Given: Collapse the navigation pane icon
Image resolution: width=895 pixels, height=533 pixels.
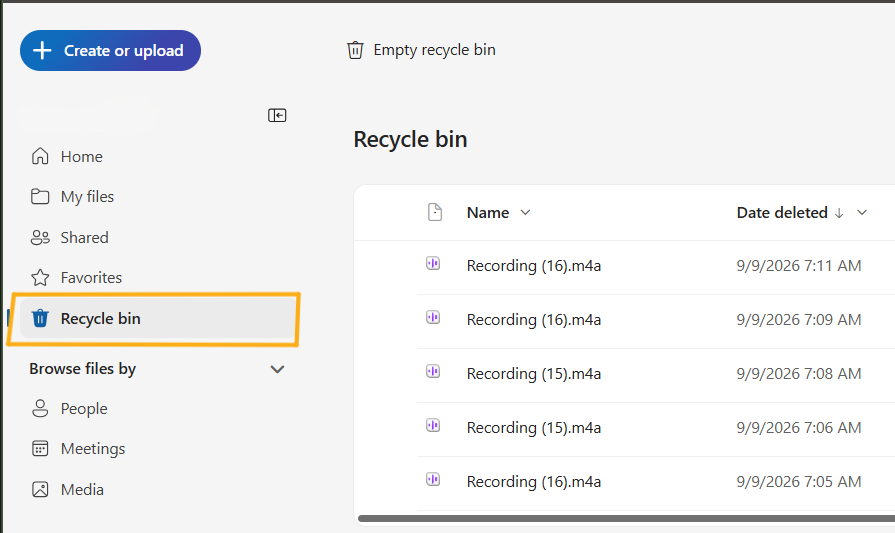Looking at the screenshot, I should 277,115.
